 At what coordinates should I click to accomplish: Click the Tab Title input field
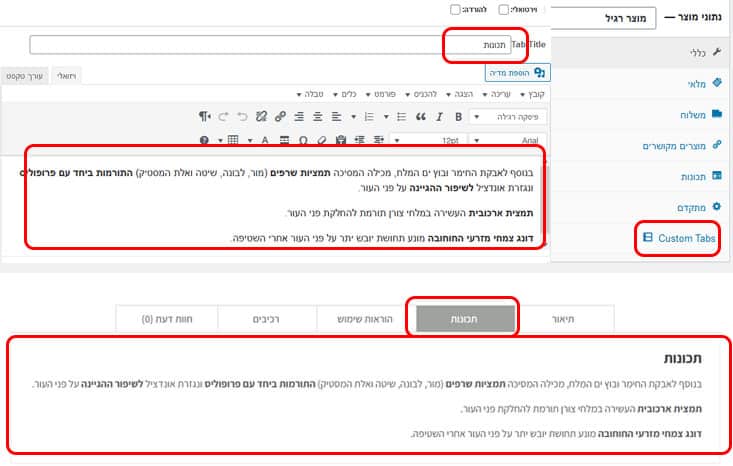click(x=270, y=45)
